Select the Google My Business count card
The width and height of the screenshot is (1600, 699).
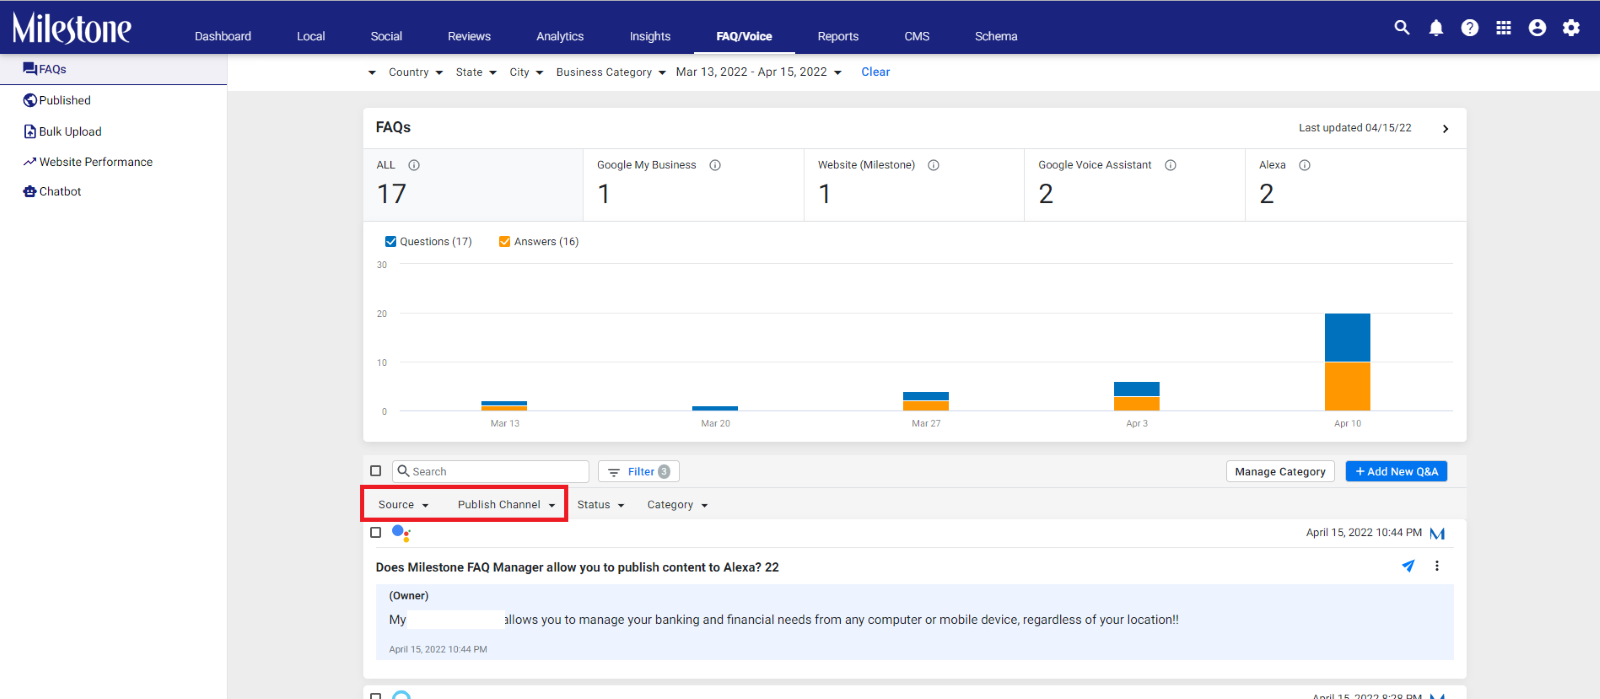click(694, 185)
